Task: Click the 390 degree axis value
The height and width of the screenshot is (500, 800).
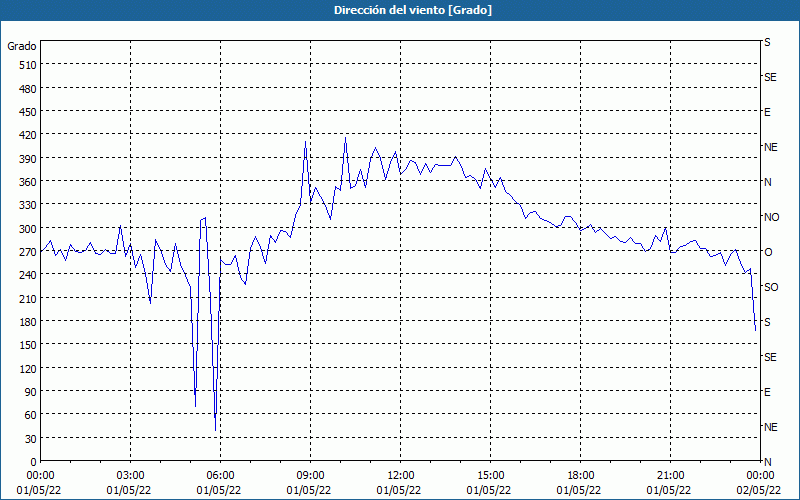Action: (28, 159)
